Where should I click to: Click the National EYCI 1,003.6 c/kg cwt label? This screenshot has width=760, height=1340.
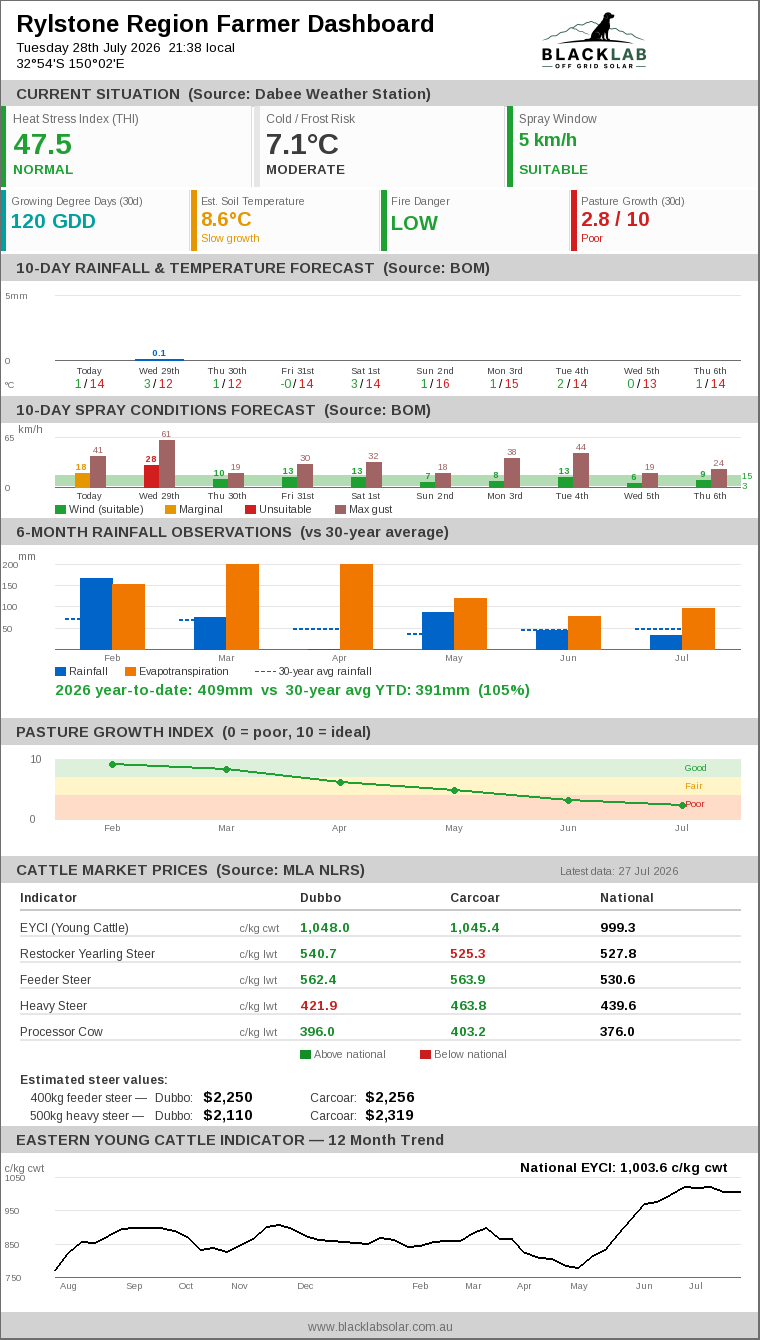point(623,1167)
